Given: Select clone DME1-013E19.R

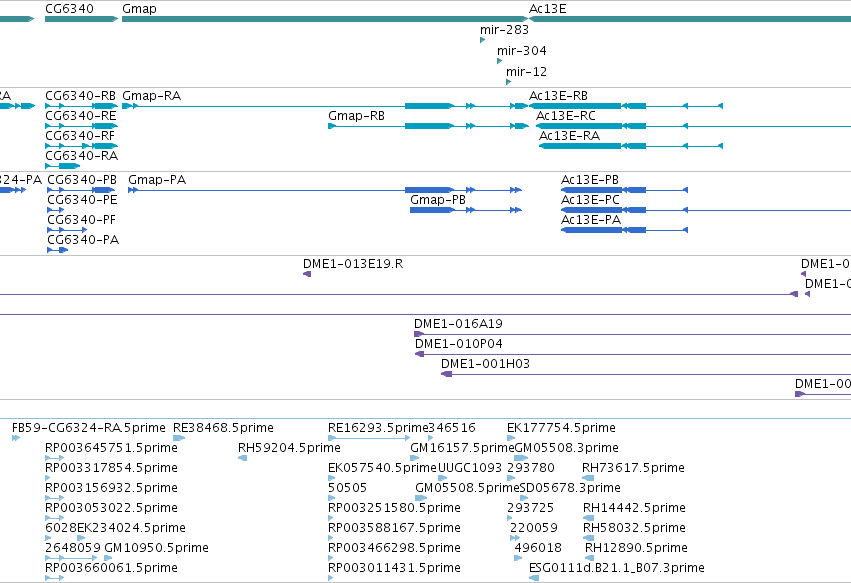Looking at the screenshot, I should click(x=307, y=274).
